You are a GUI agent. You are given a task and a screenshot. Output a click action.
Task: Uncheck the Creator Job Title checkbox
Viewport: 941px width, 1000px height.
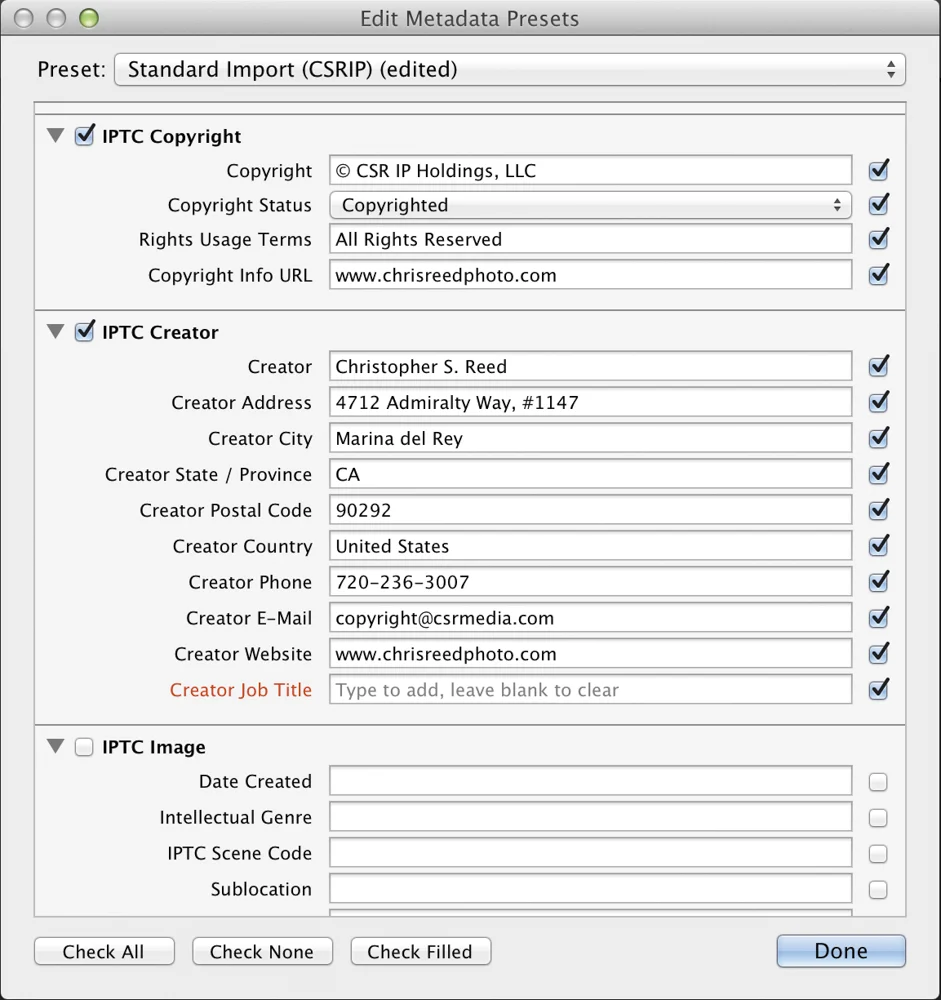click(878, 689)
